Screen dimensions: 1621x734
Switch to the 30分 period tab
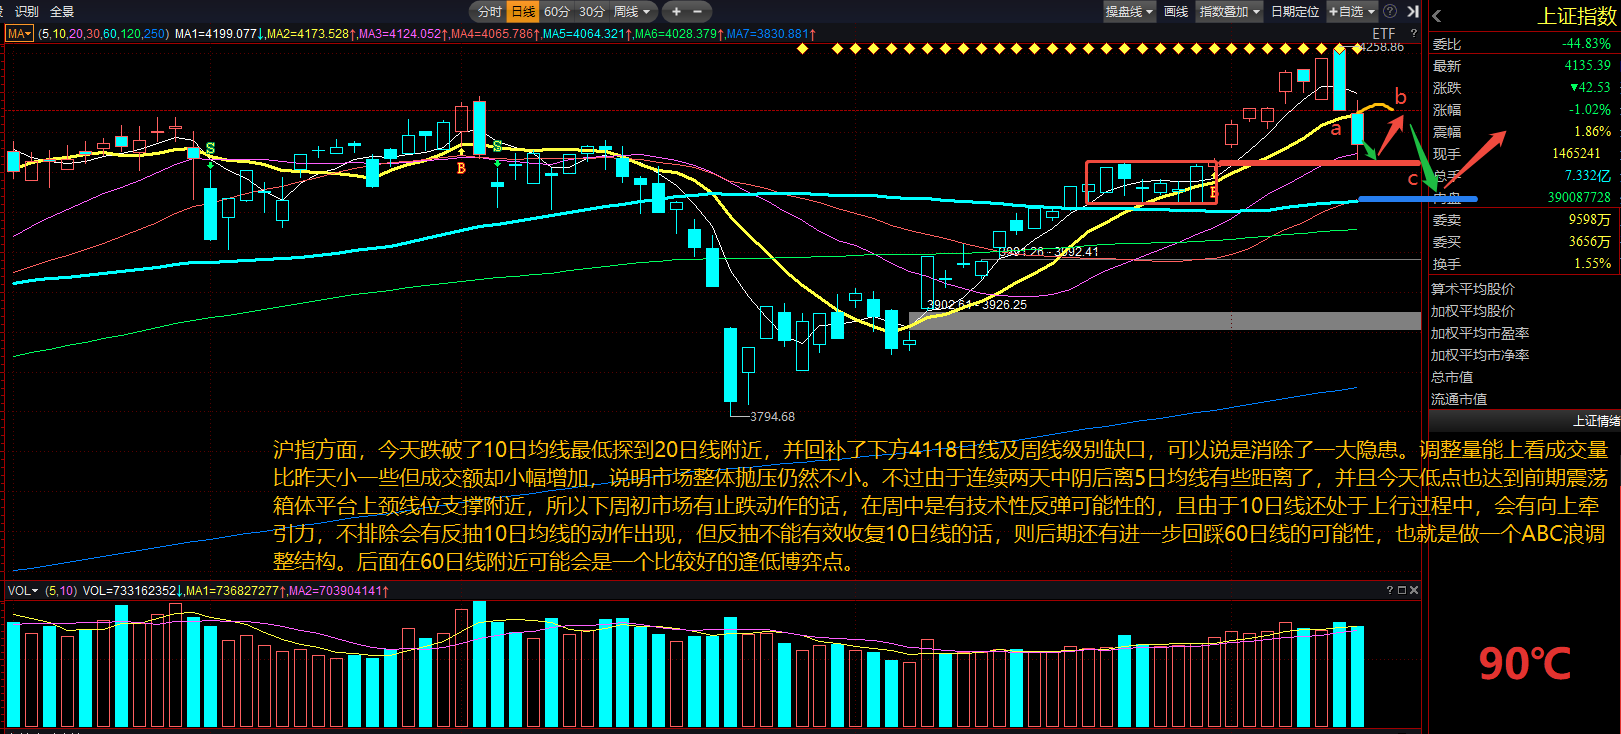592,11
